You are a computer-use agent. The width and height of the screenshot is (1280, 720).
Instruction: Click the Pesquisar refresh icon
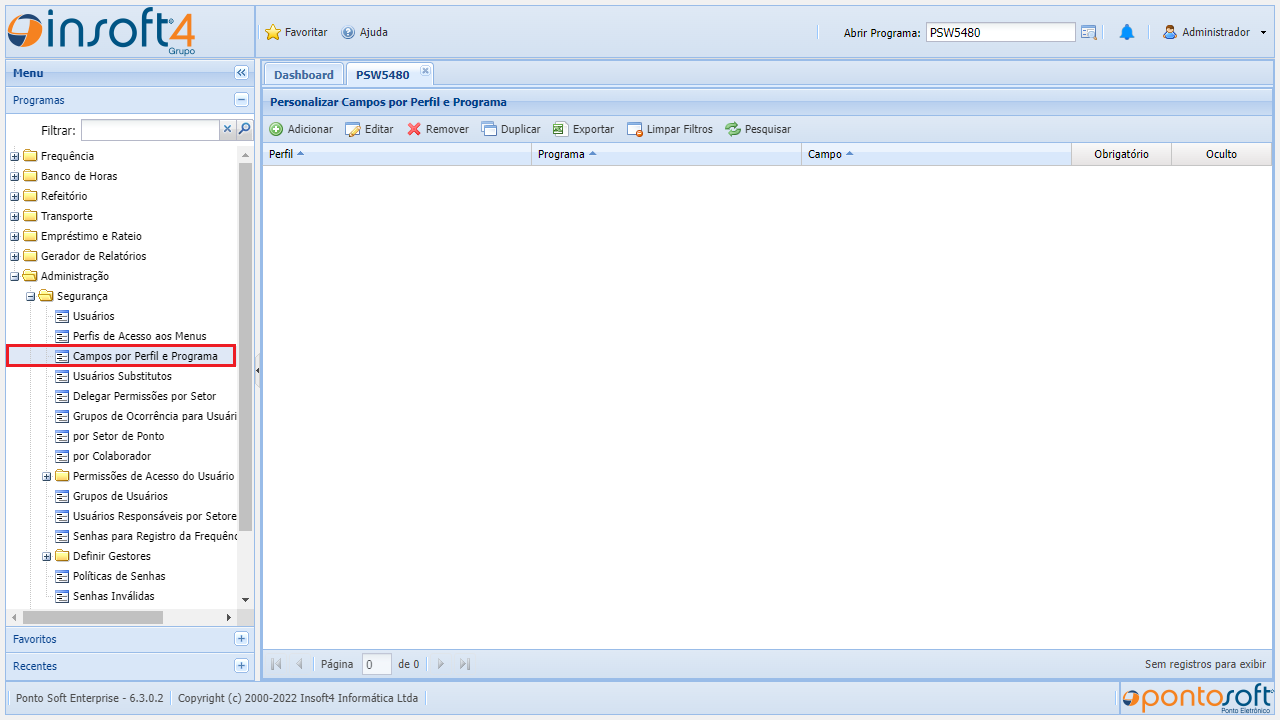tap(733, 129)
